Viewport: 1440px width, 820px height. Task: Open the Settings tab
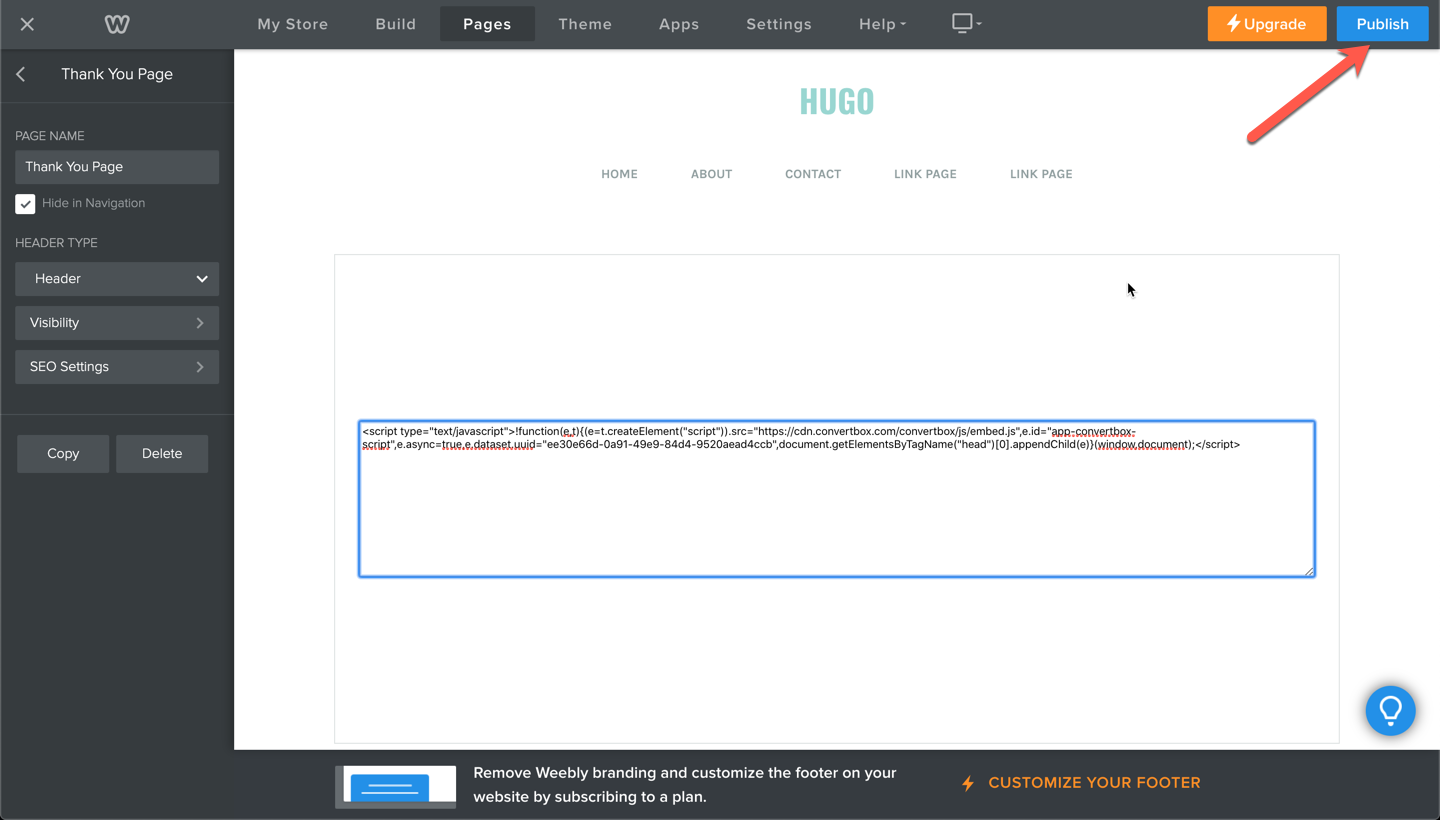click(x=779, y=24)
